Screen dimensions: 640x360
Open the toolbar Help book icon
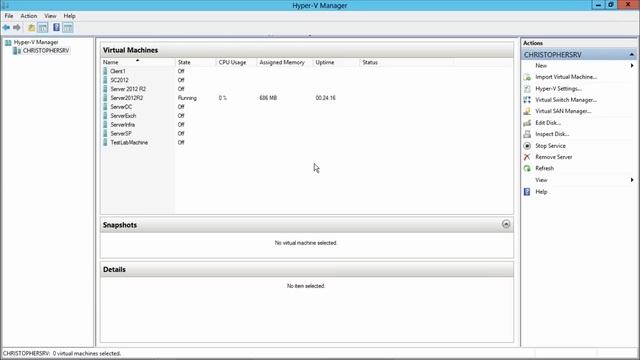(56, 28)
